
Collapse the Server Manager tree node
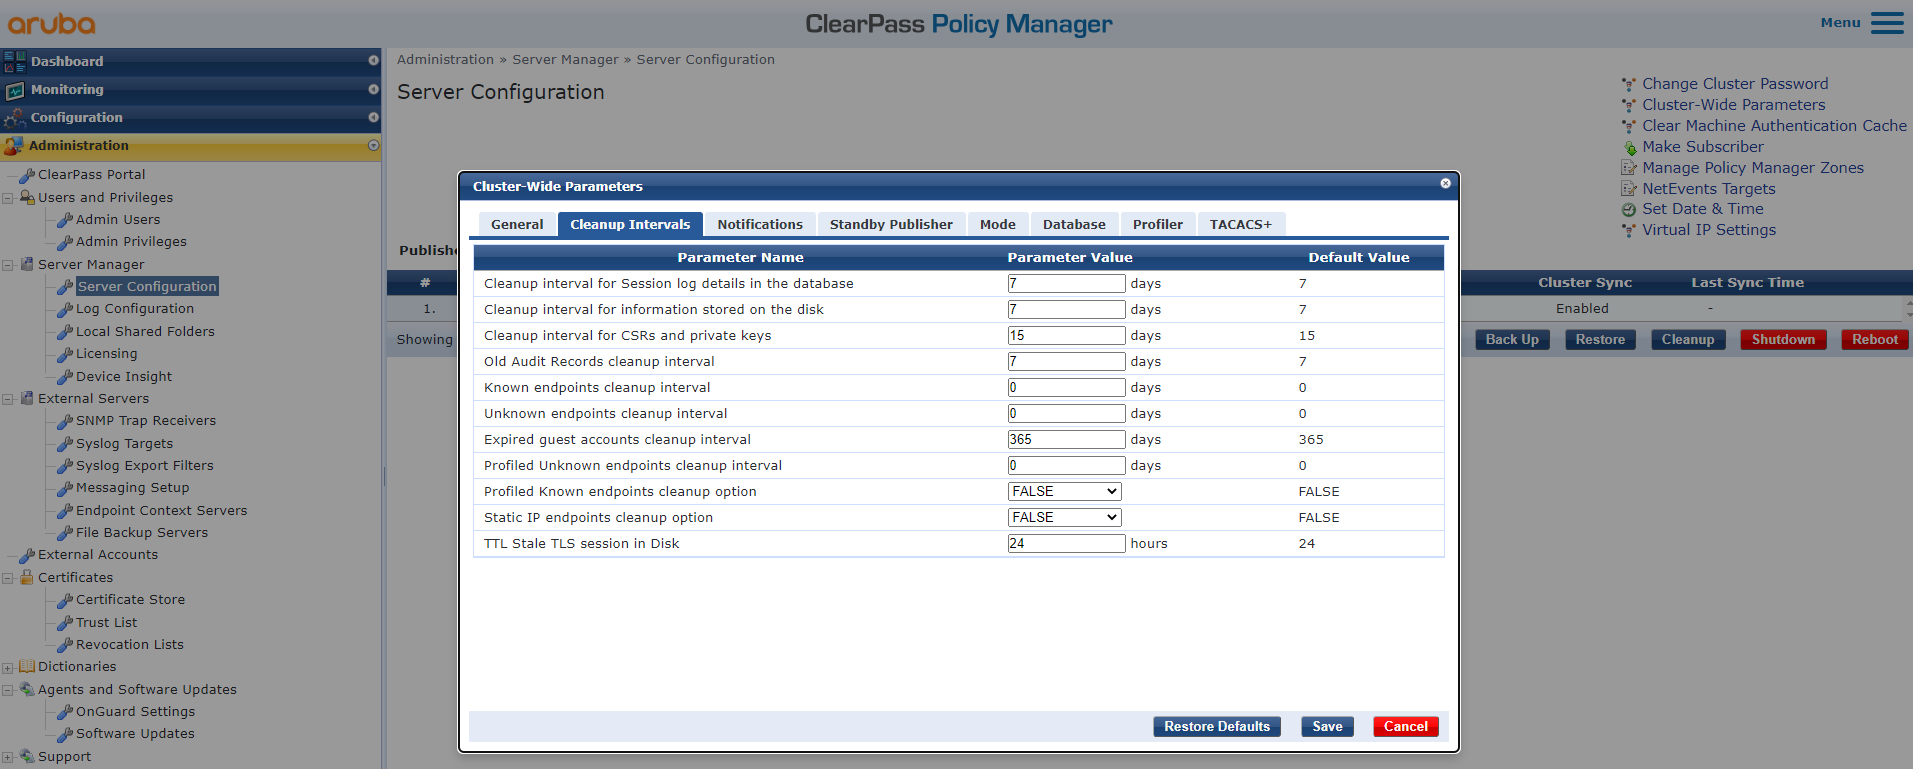[8, 265]
